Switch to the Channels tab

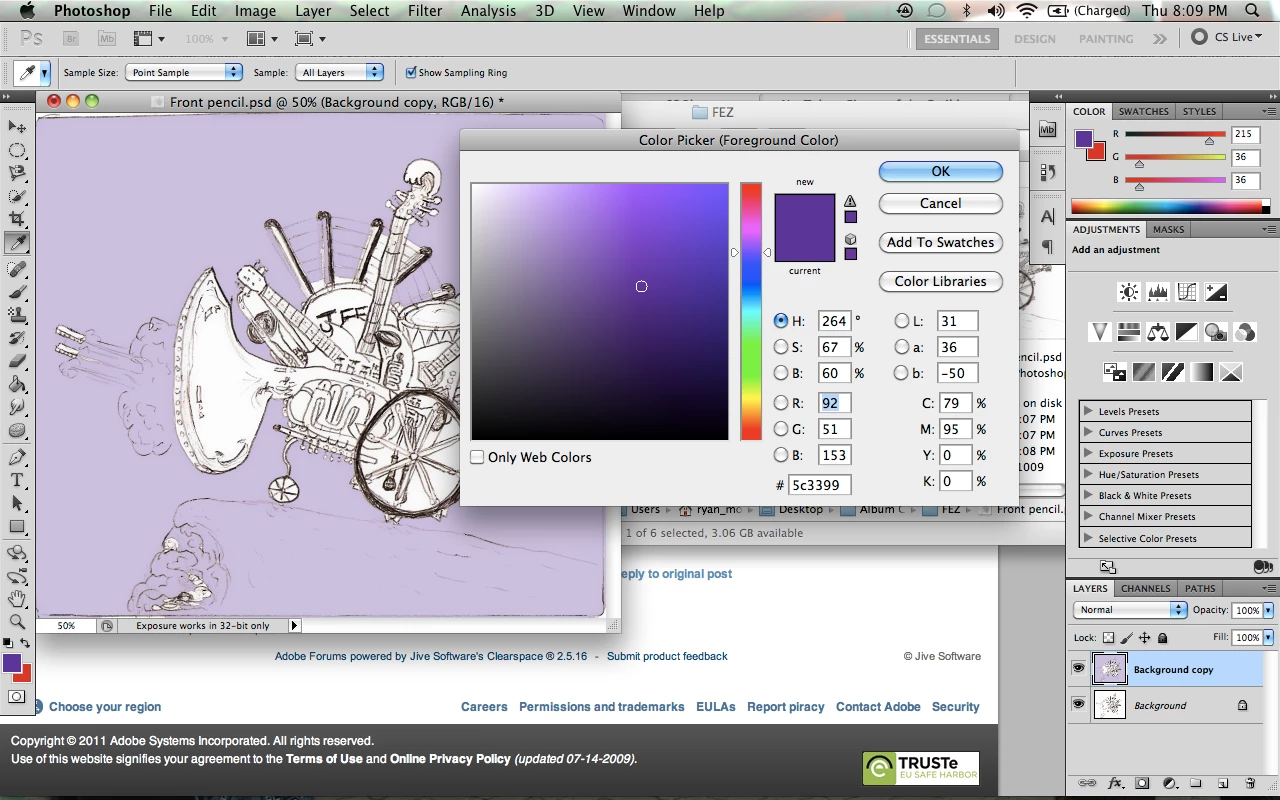[1145, 588]
